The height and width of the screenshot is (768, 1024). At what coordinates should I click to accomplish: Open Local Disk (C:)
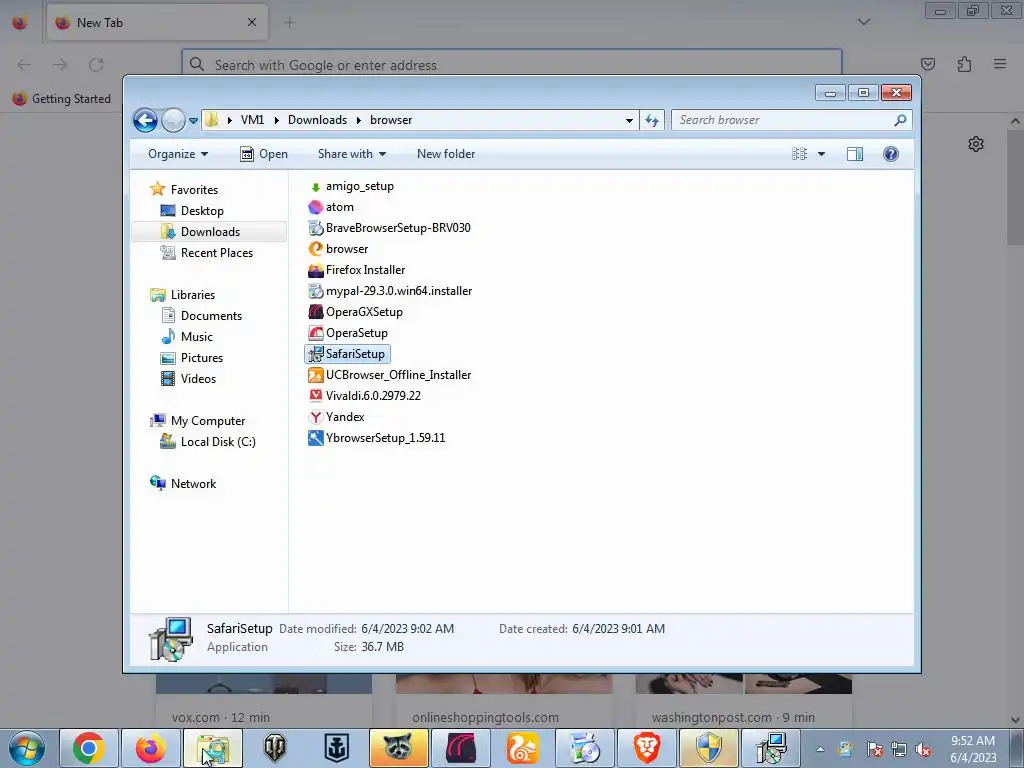point(208,442)
